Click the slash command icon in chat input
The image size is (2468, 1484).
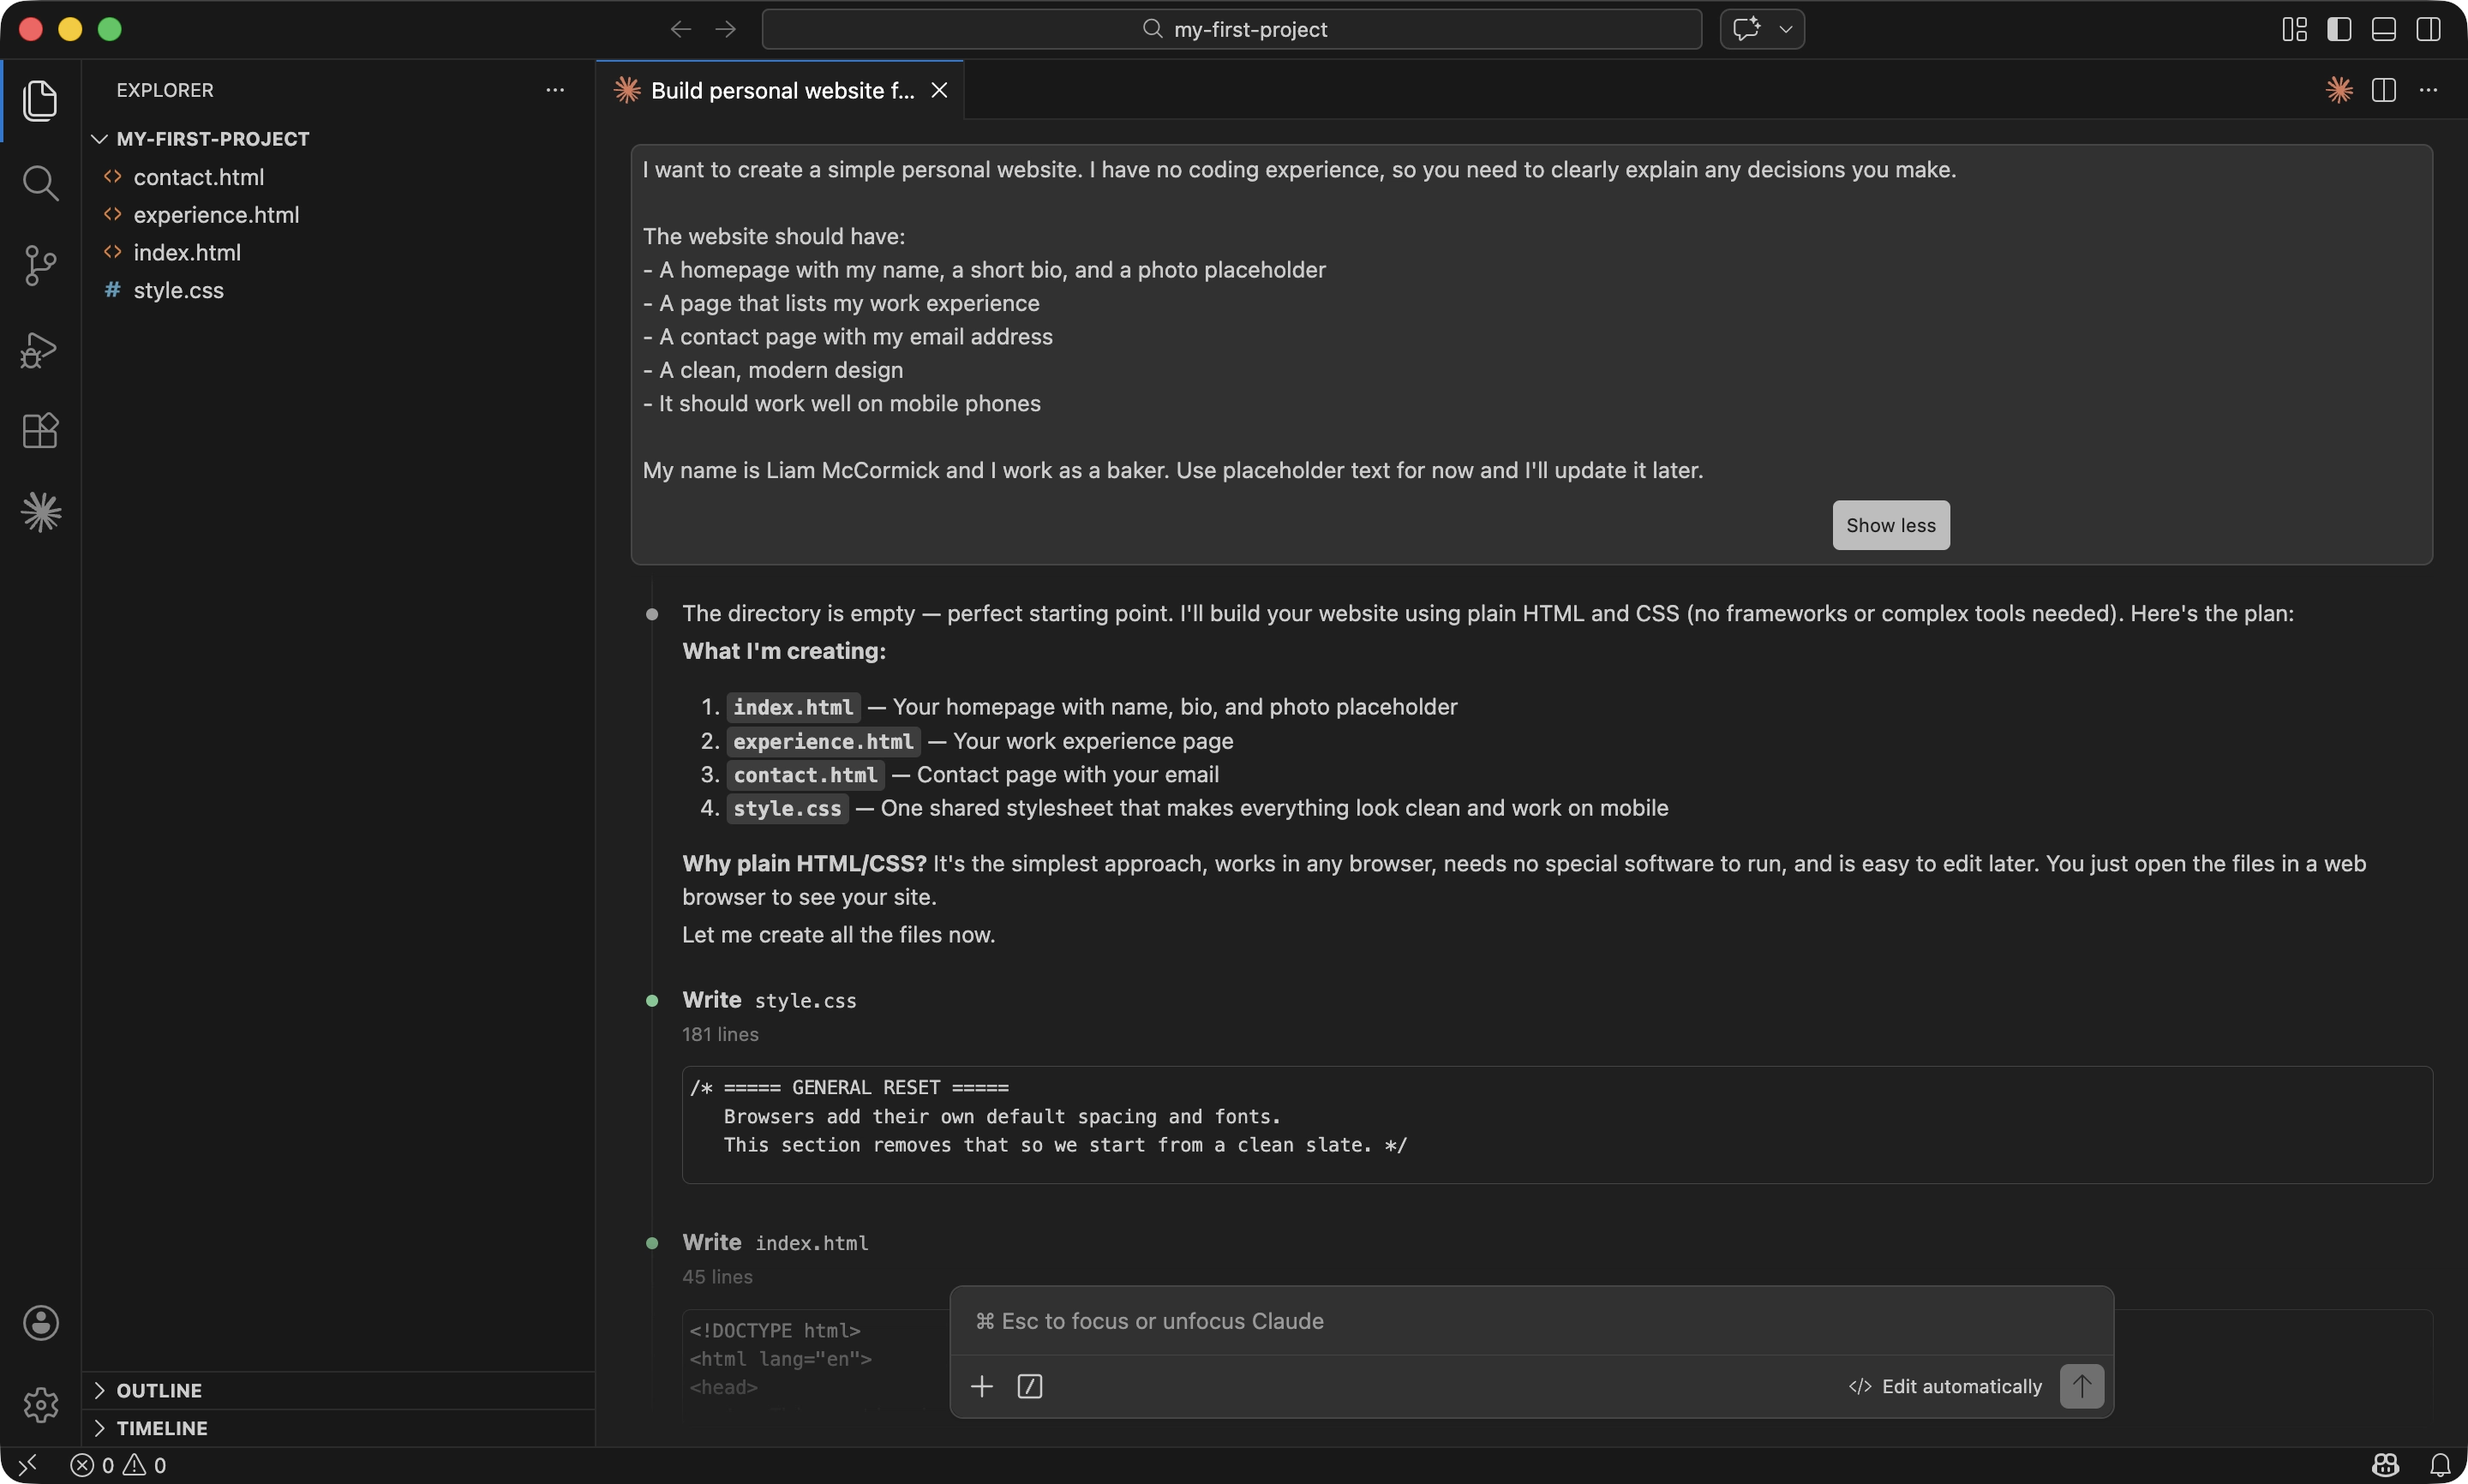click(1029, 1386)
